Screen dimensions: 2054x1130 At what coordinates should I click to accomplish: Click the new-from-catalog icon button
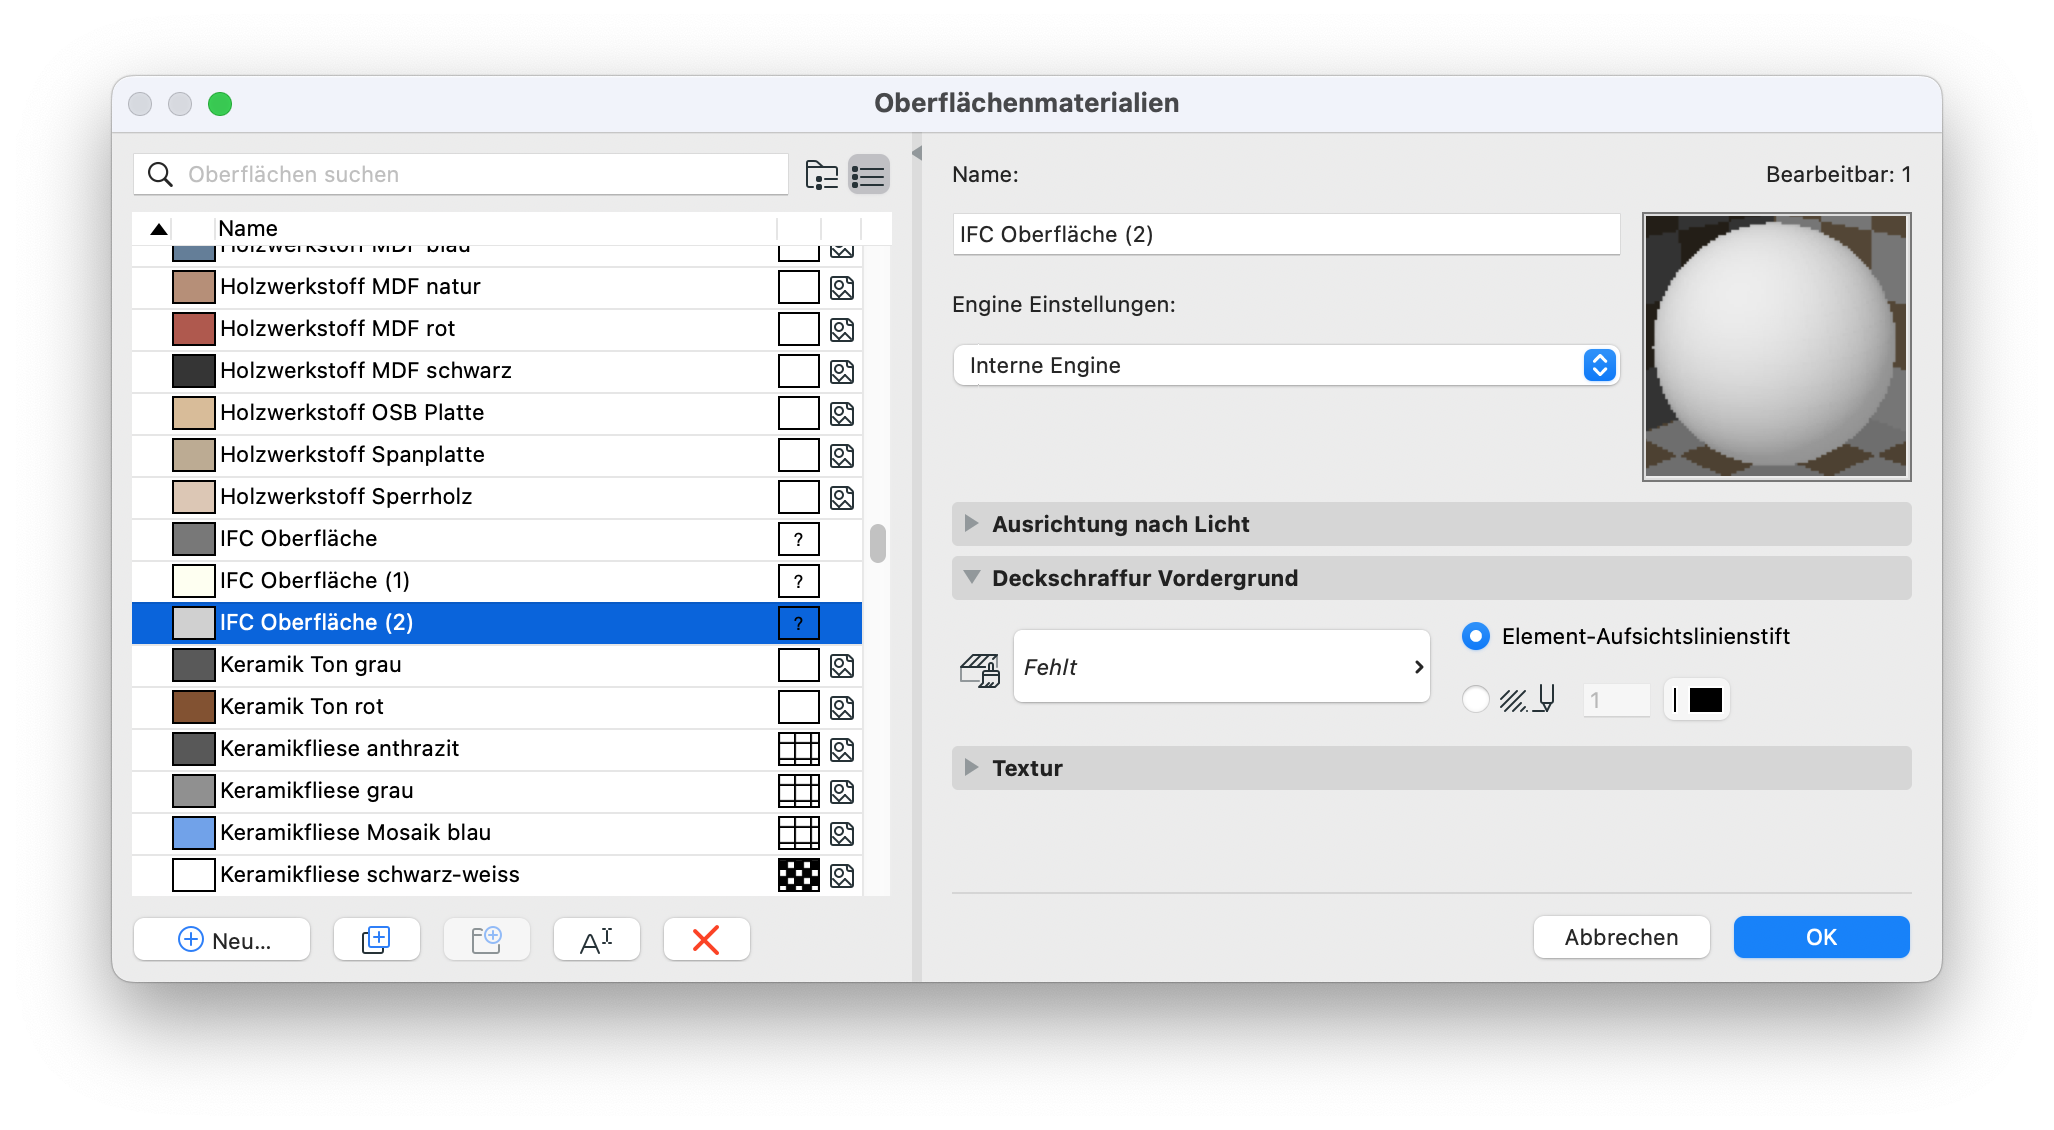tap(487, 939)
